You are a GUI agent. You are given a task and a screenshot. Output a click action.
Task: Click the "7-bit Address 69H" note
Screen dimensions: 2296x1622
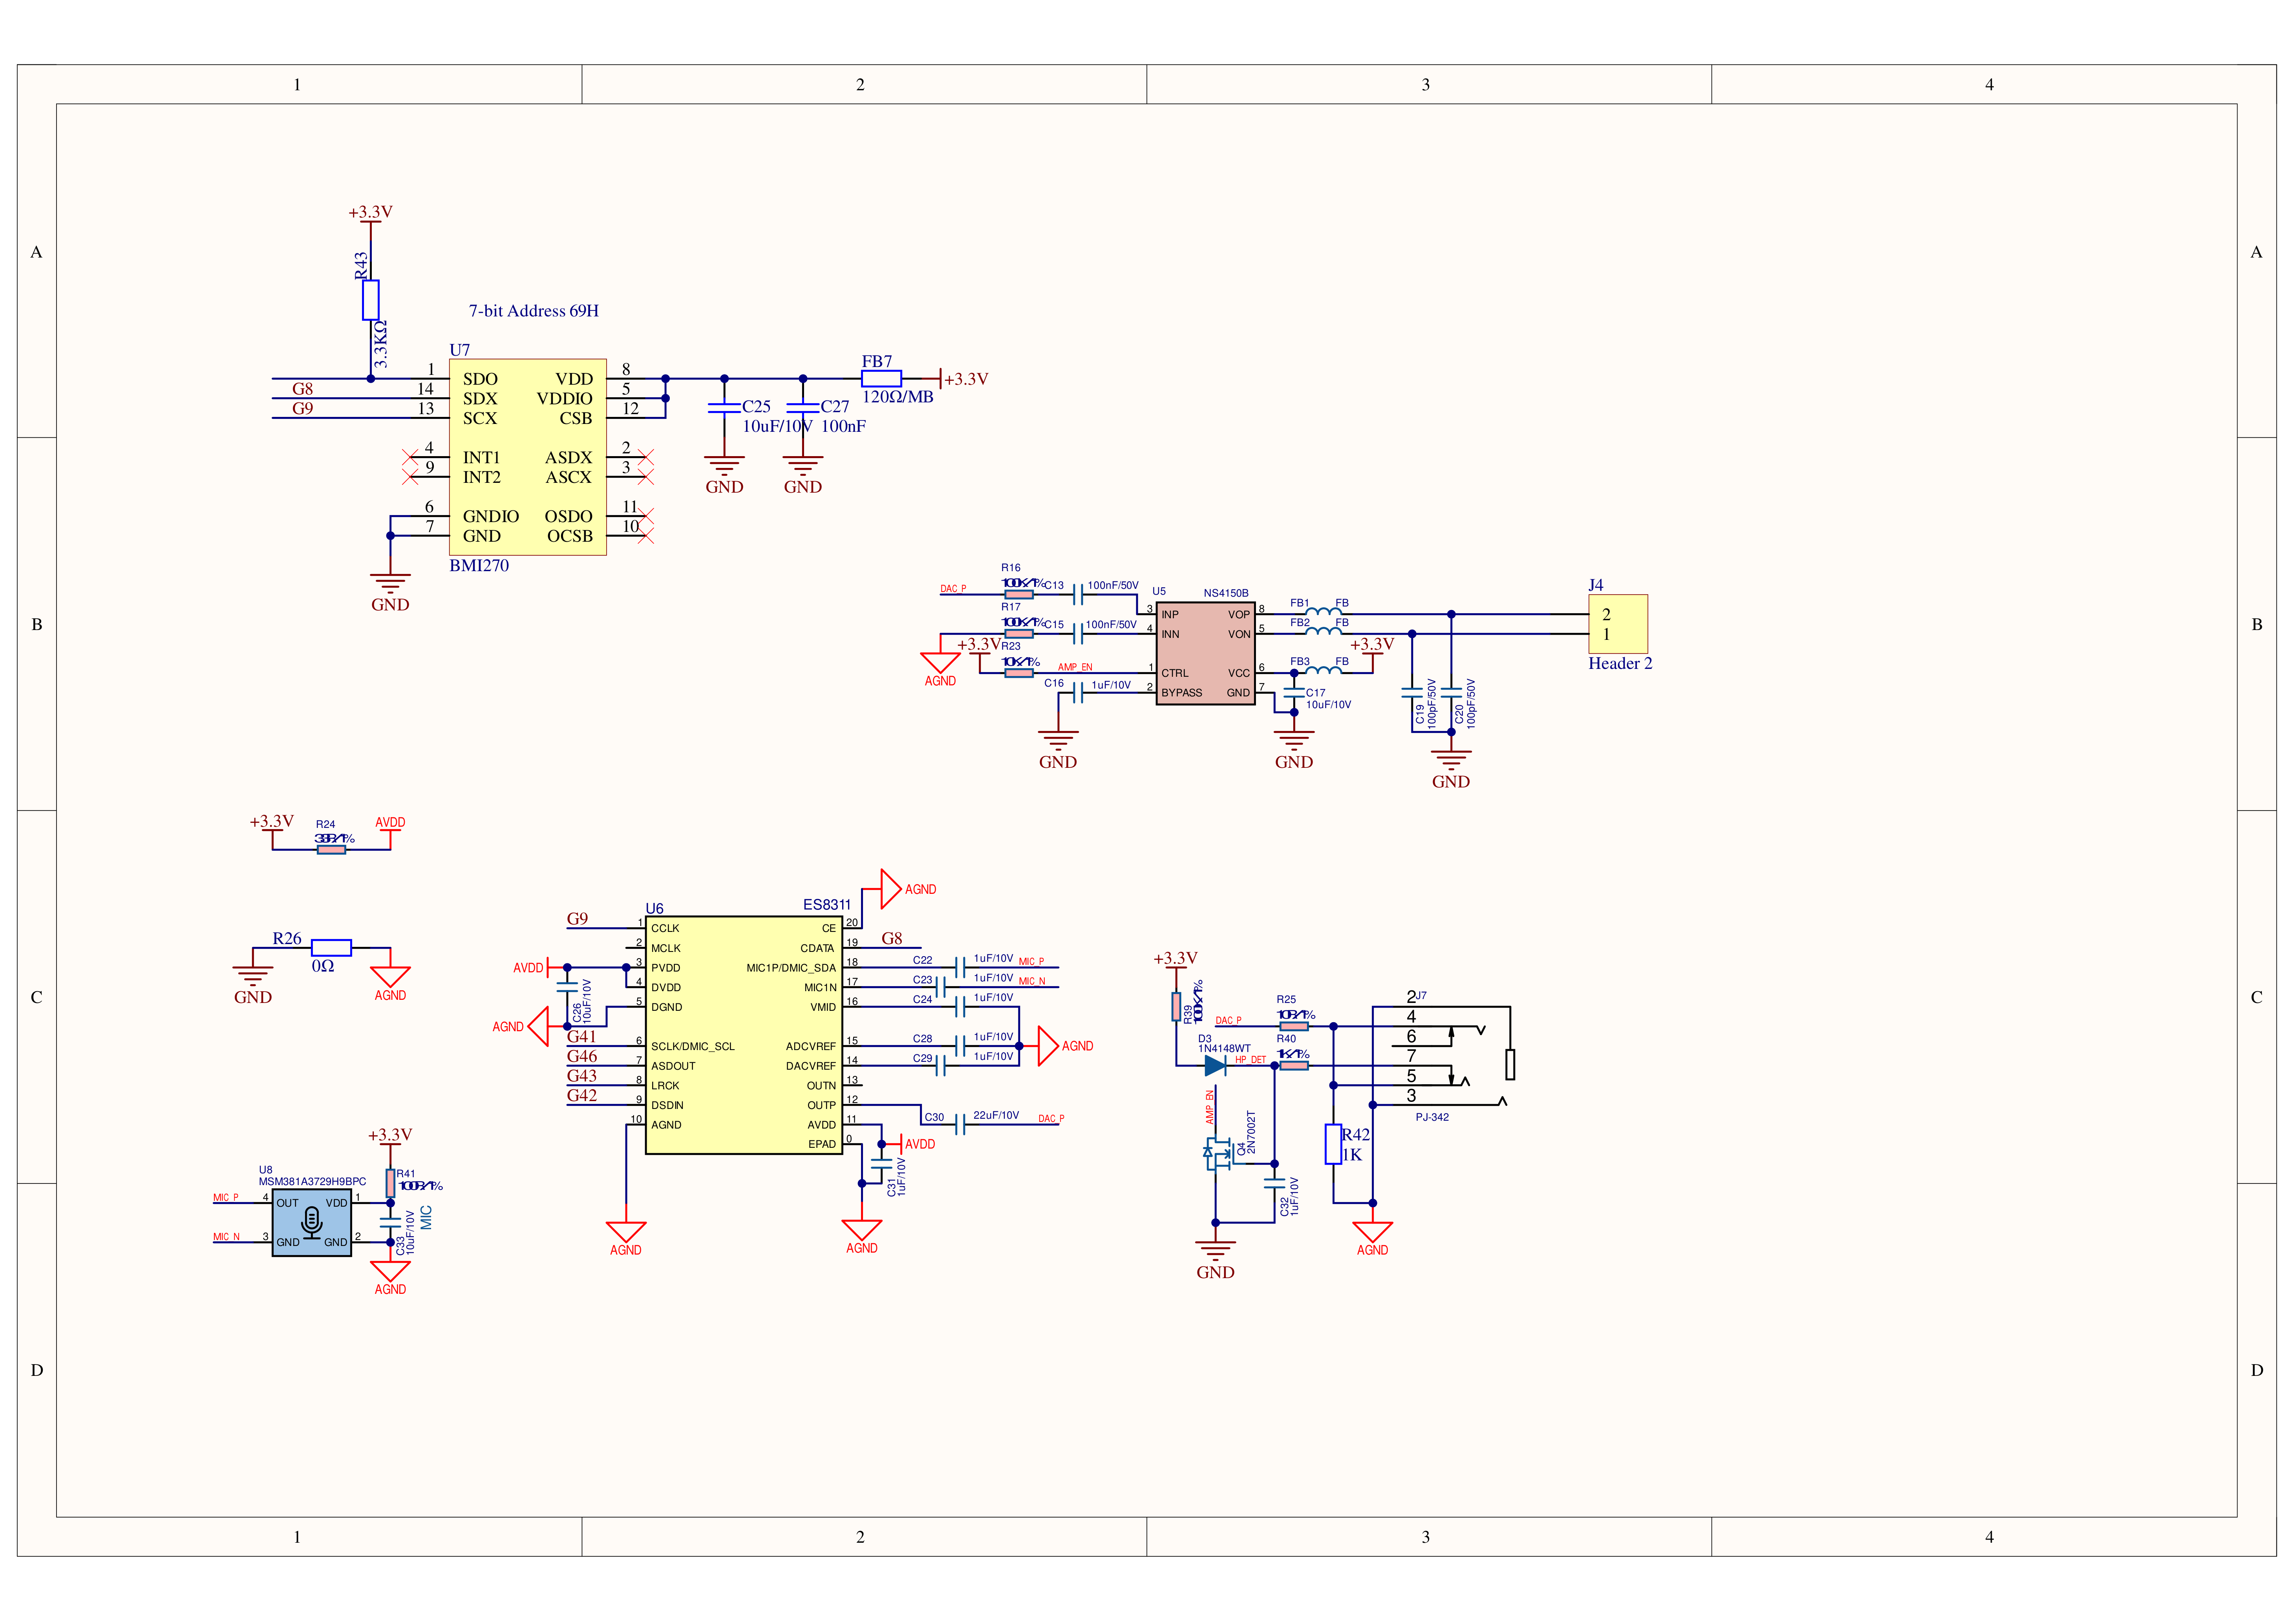[533, 311]
